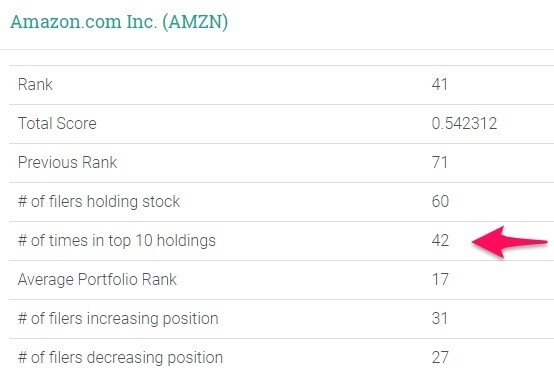Click the Average Portfolio Rank value 17
Screen dimensions: 554x386
[440, 280]
